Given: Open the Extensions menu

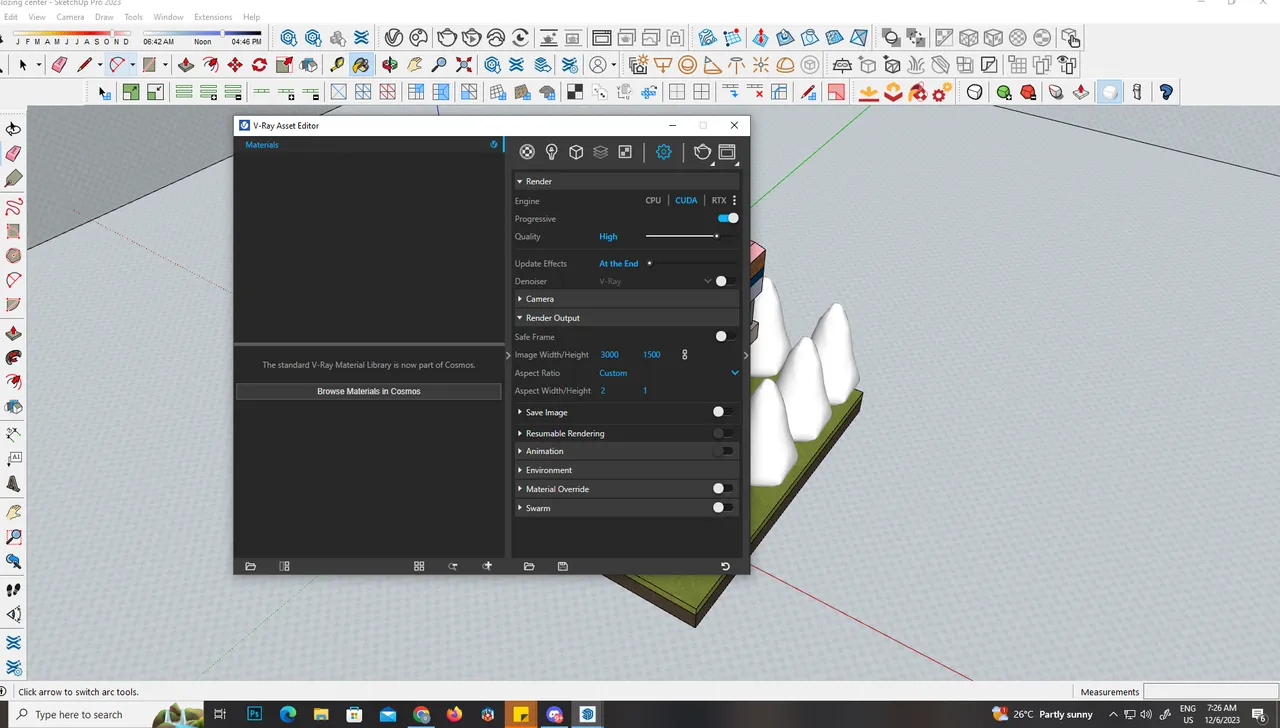Looking at the screenshot, I should tap(213, 17).
